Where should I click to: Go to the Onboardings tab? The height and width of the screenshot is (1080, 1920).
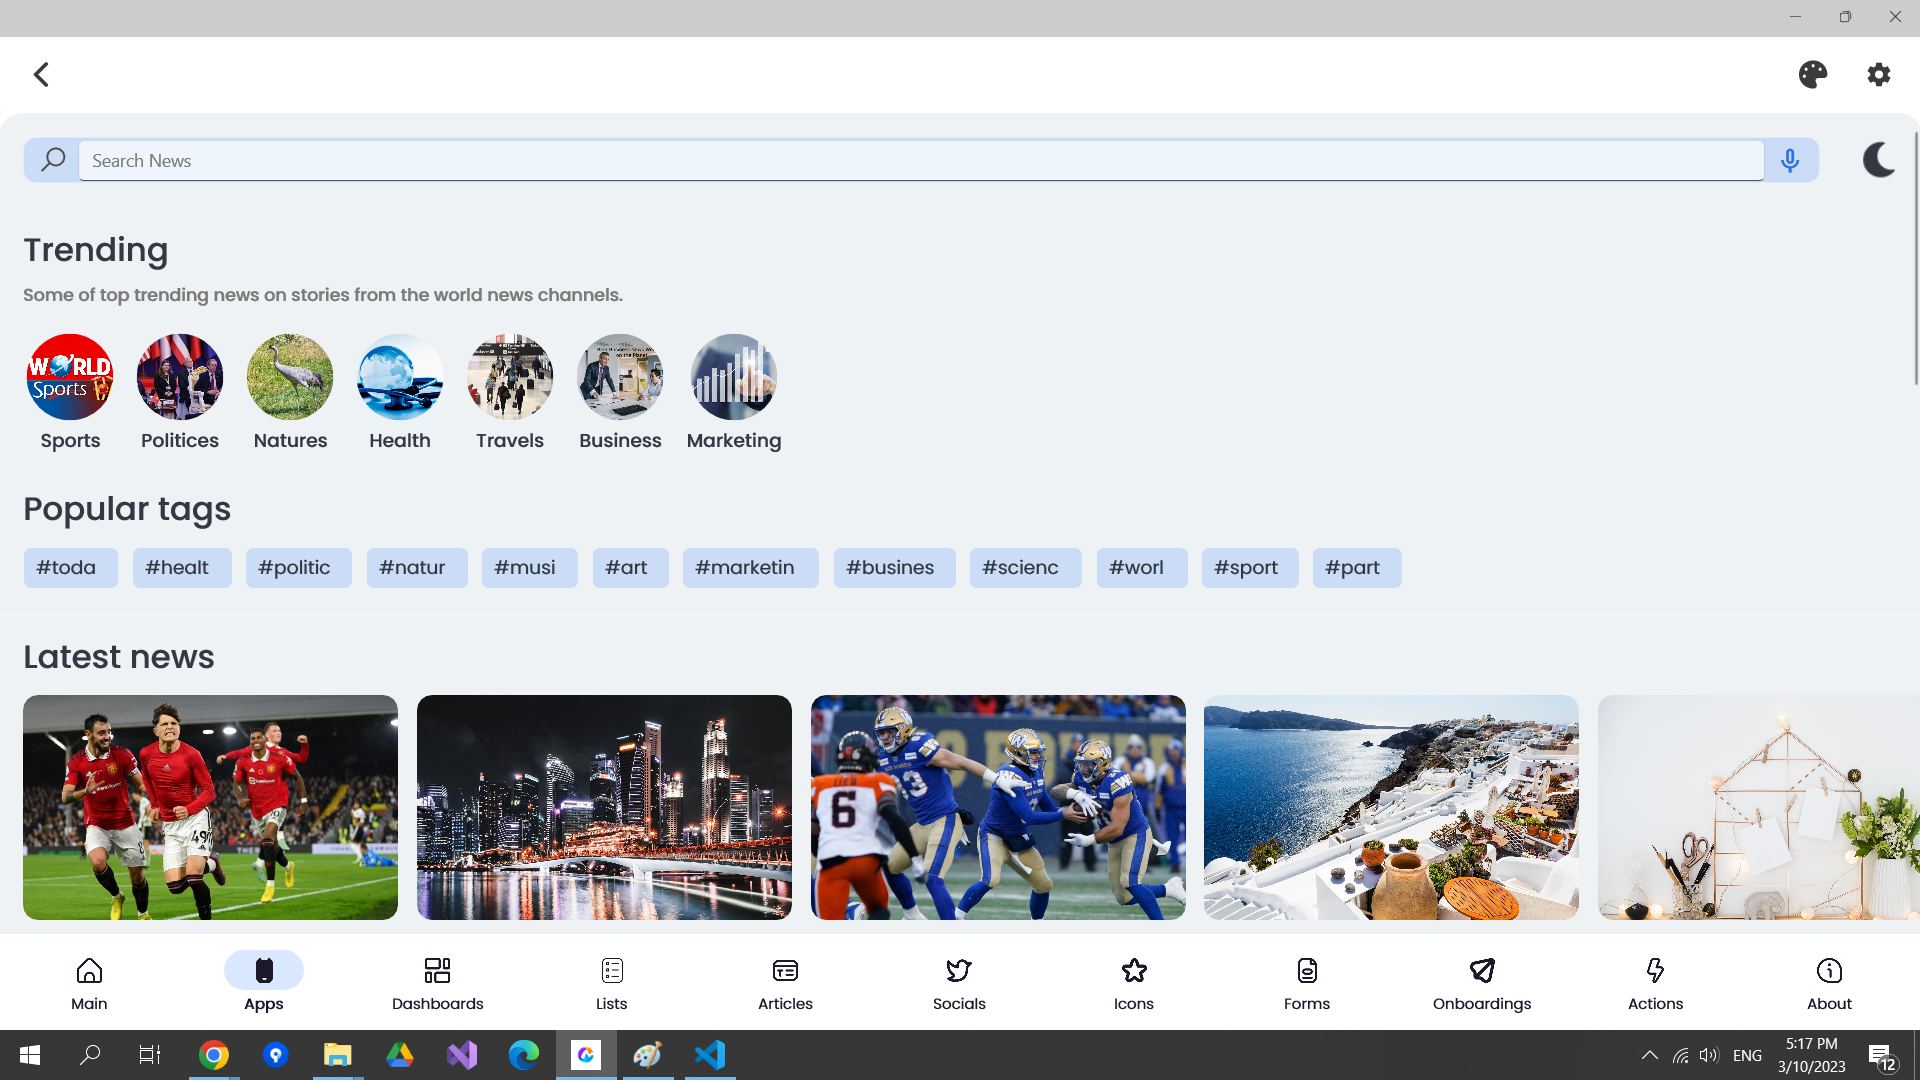[1481, 983]
